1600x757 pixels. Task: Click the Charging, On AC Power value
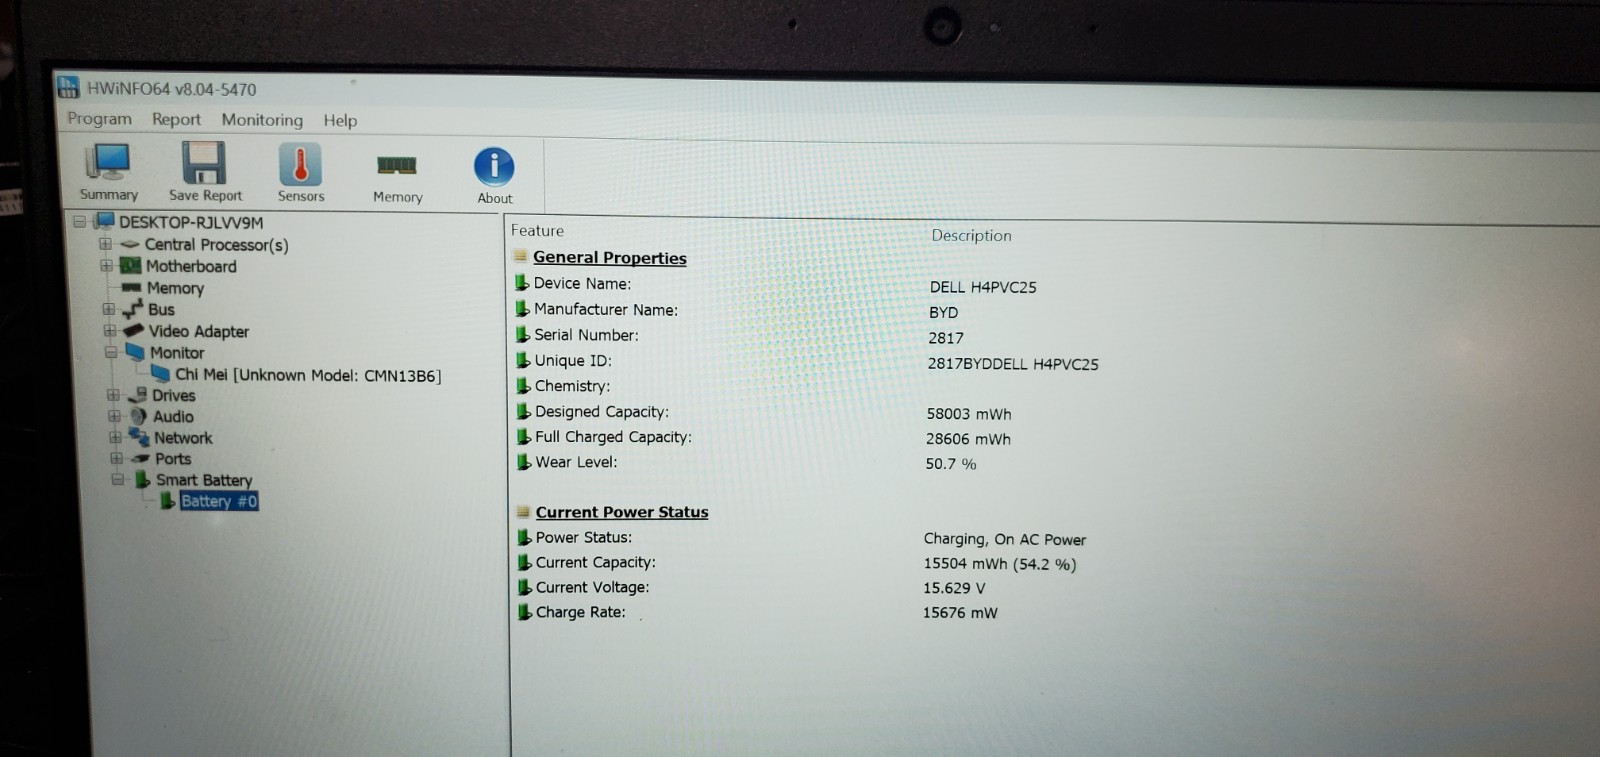pyautogui.click(x=1005, y=539)
